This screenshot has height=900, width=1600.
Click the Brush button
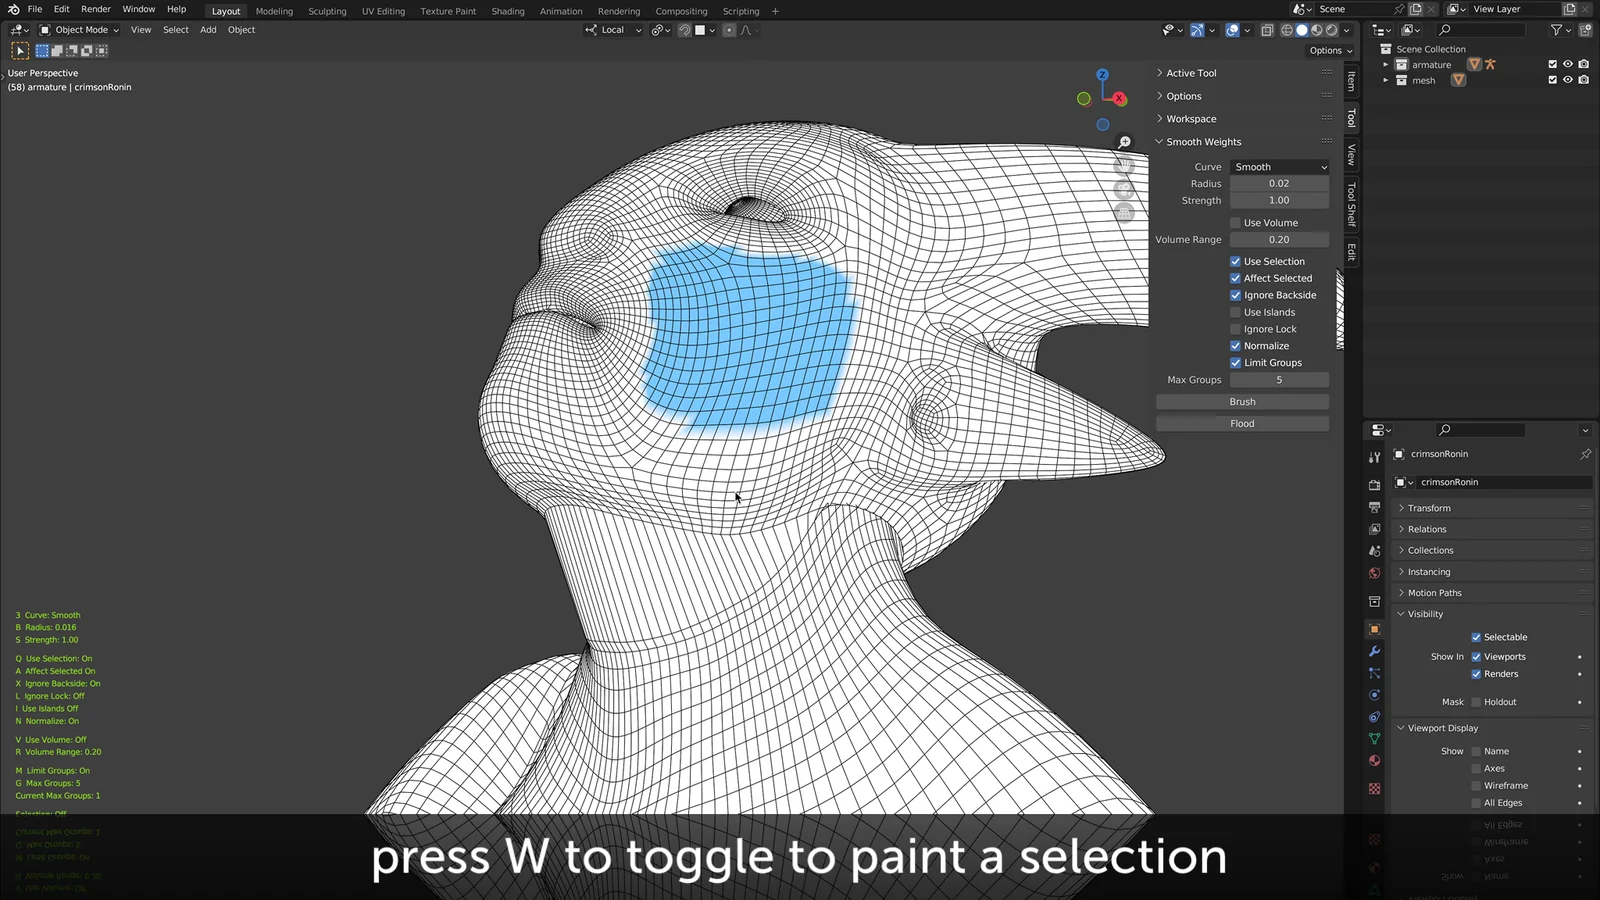(x=1242, y=401)
